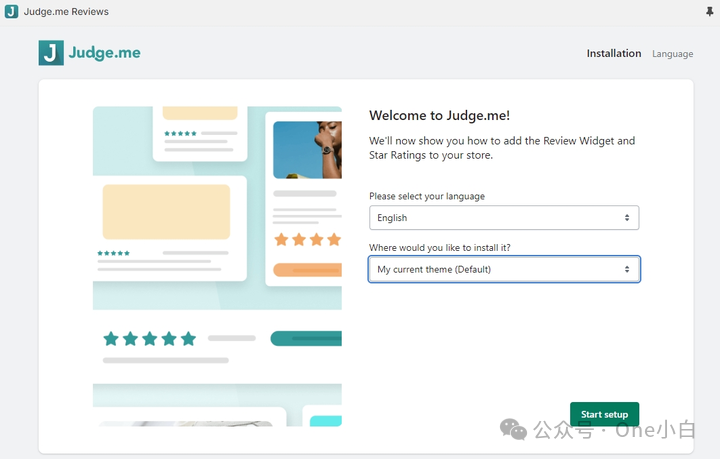
Task: Expand the "My current theme (Default)" dropdown
Action: (504, 270)
